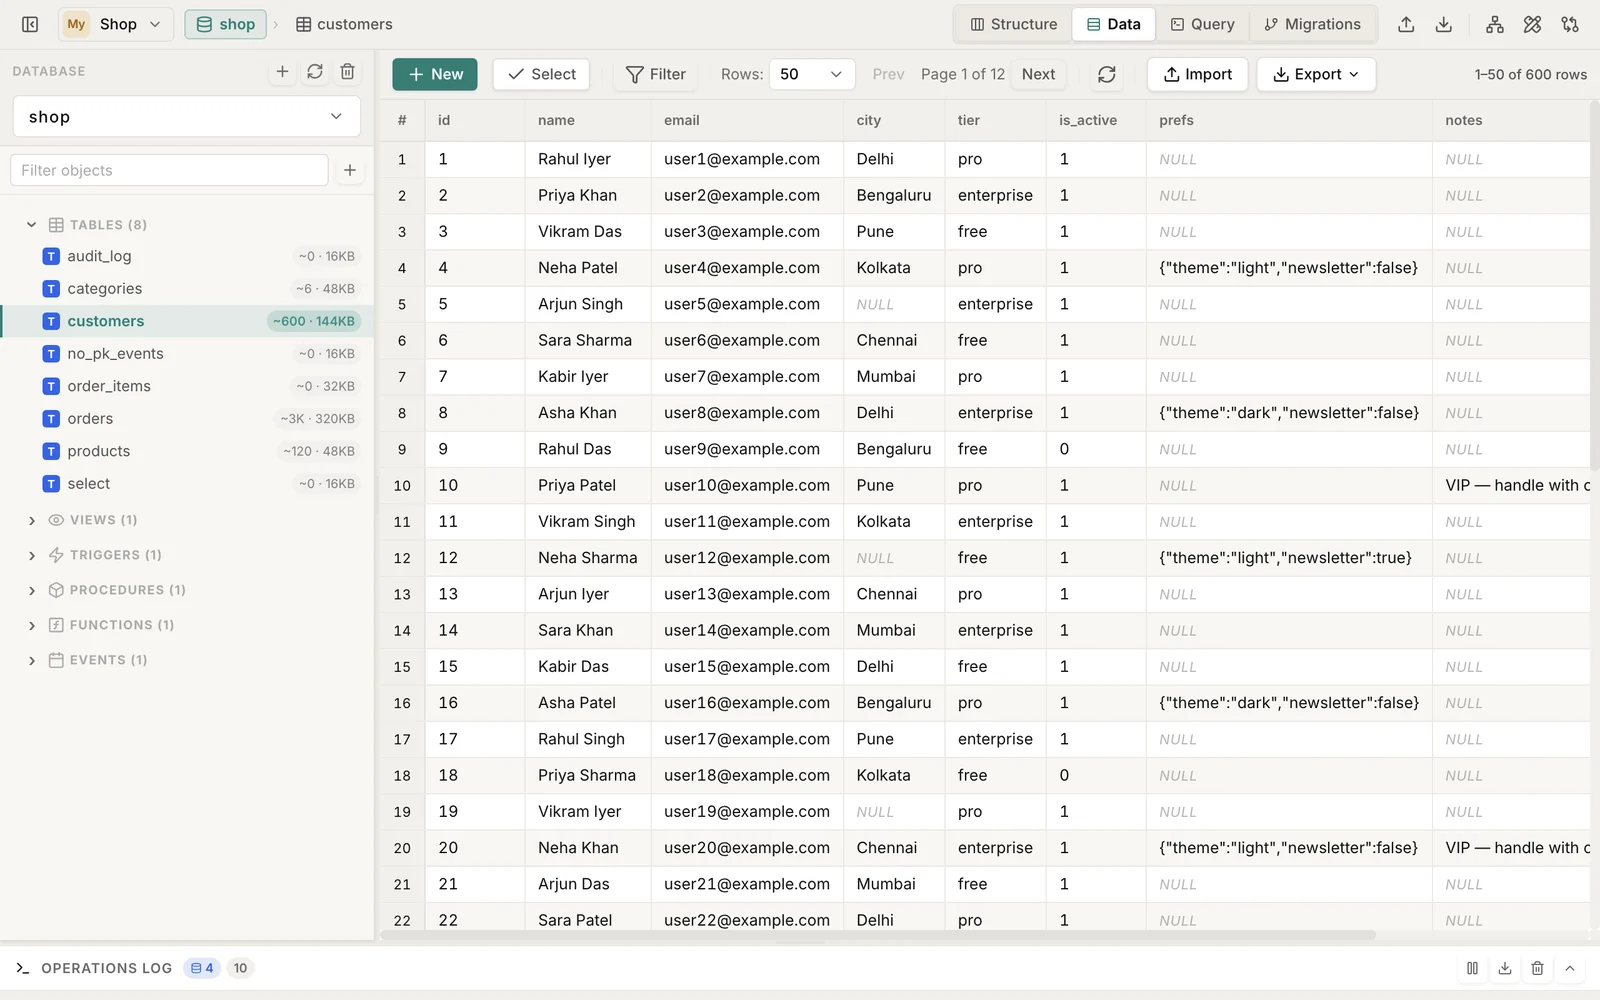Screen dimensions: 1600x1000
Task: Switch to the Migrations tab
Action: click(x=1312, y=24)
